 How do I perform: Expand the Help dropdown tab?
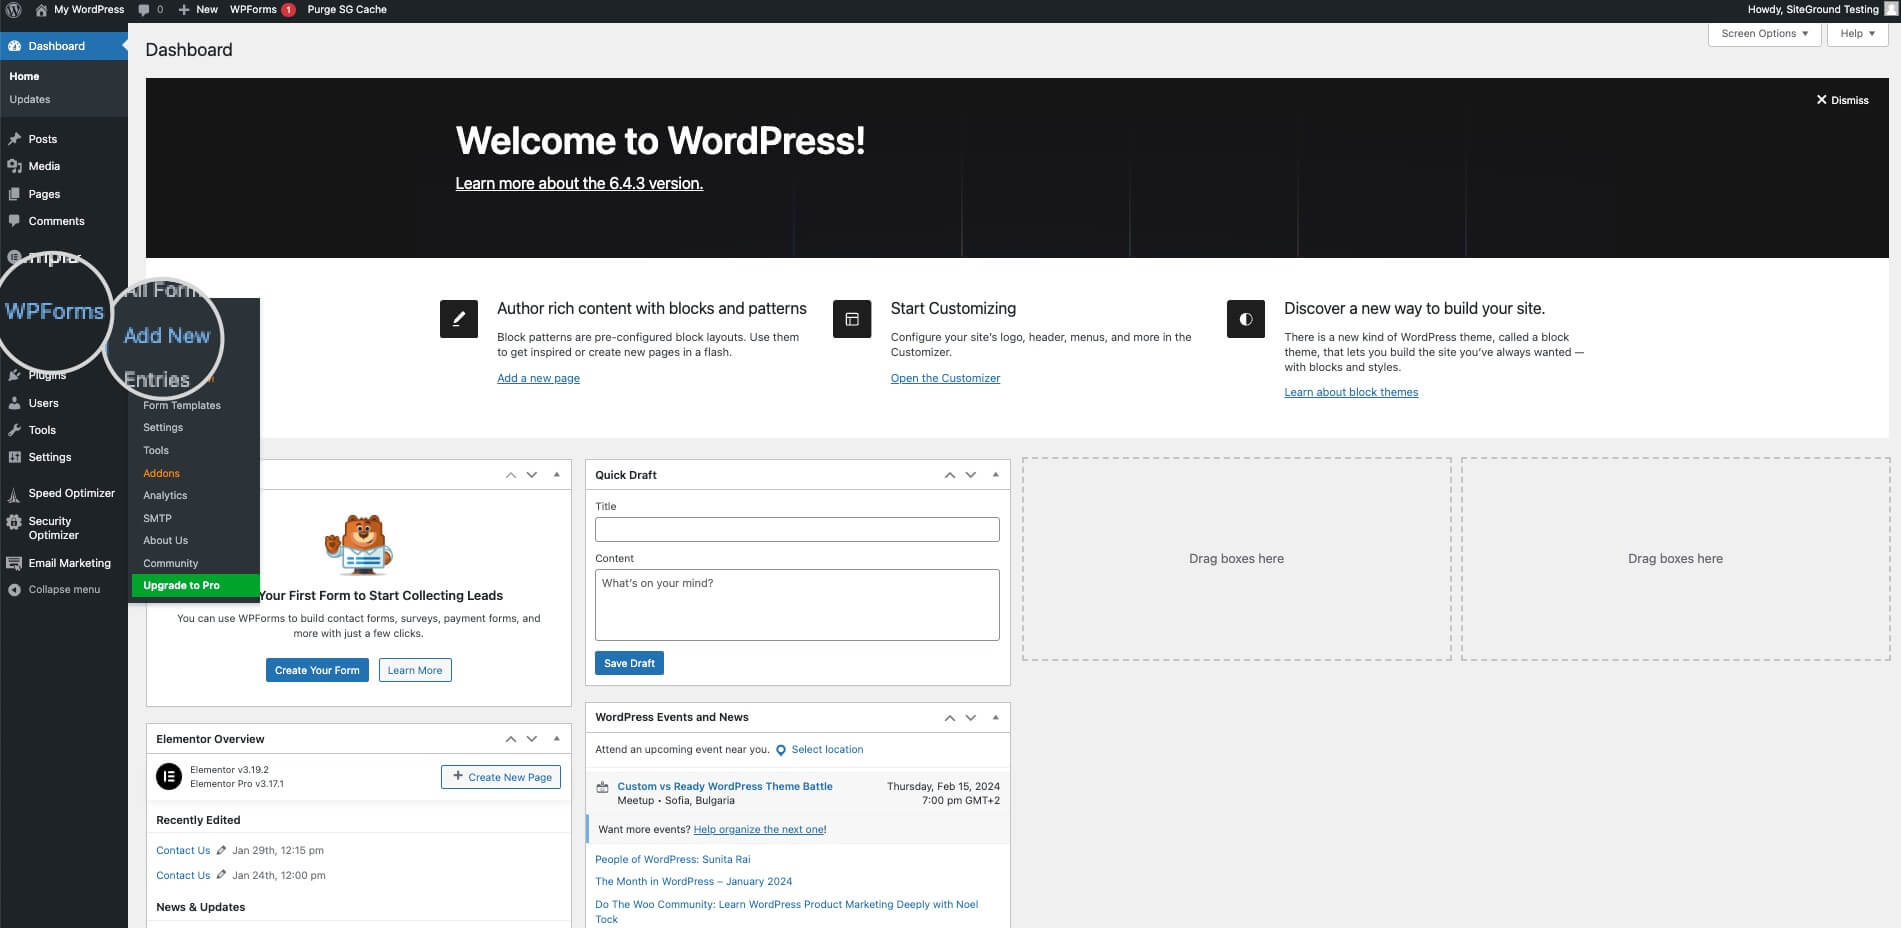pos(1857,33)
